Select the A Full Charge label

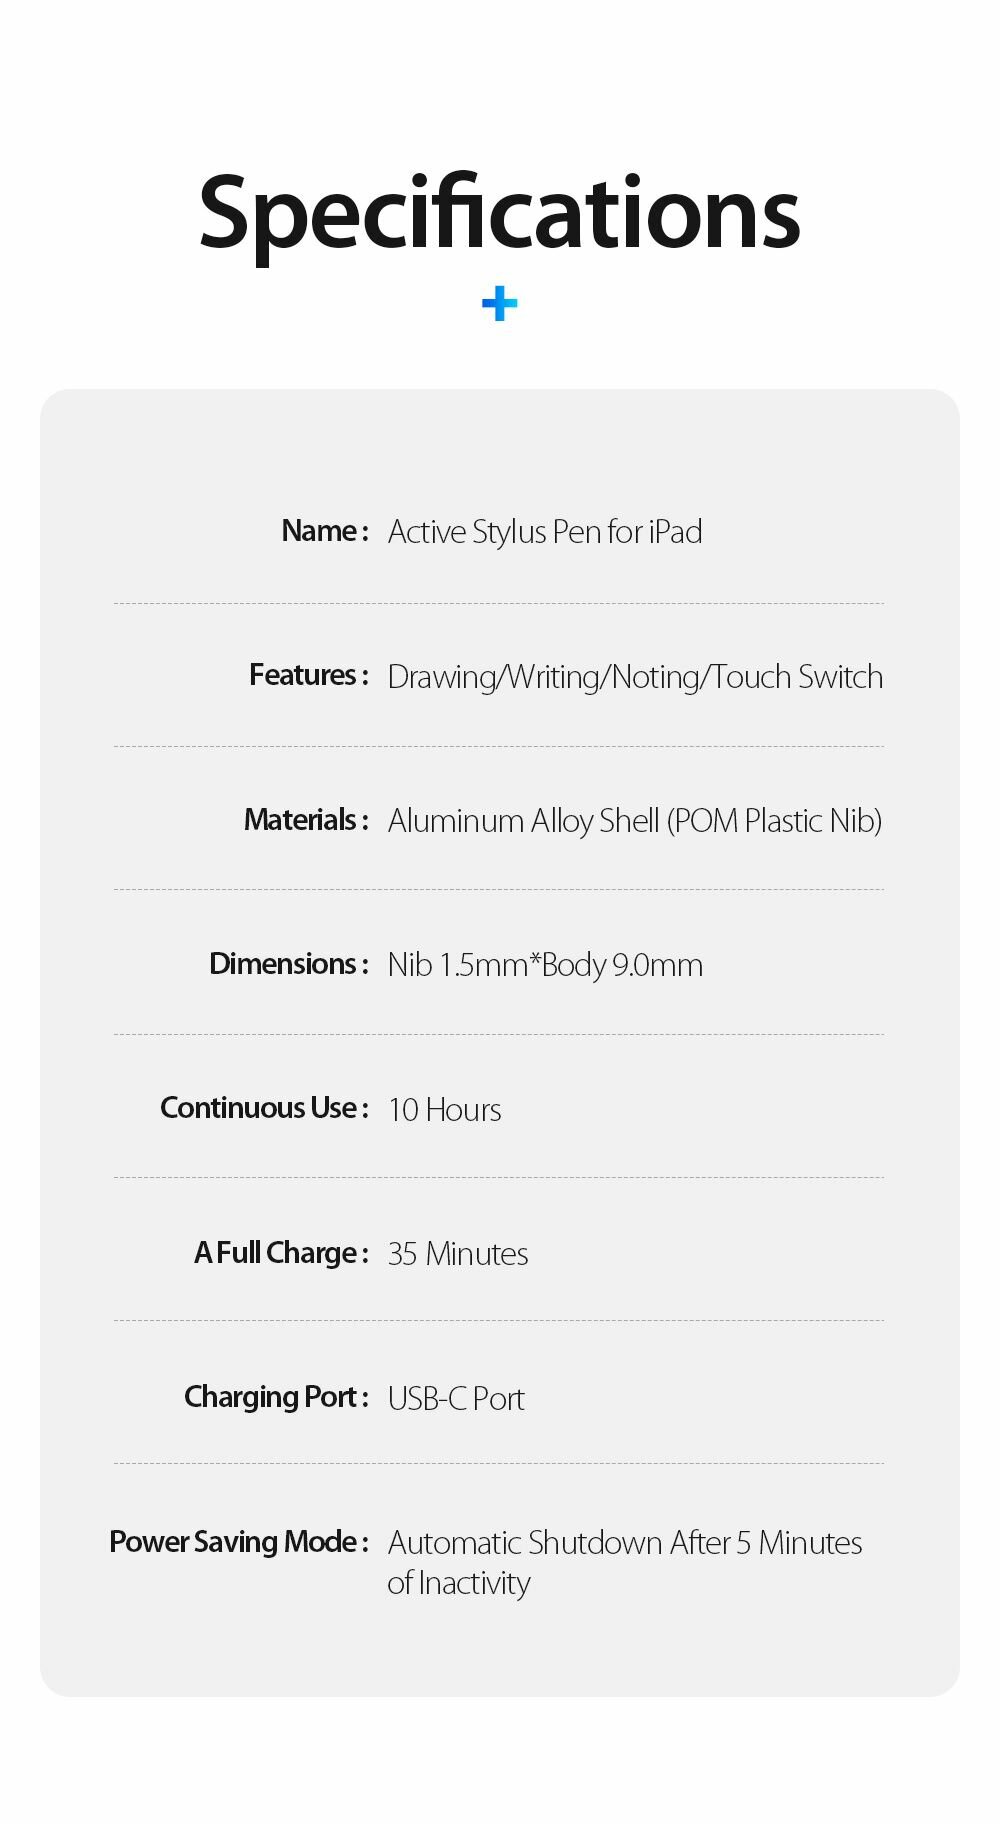[281, 1253]
